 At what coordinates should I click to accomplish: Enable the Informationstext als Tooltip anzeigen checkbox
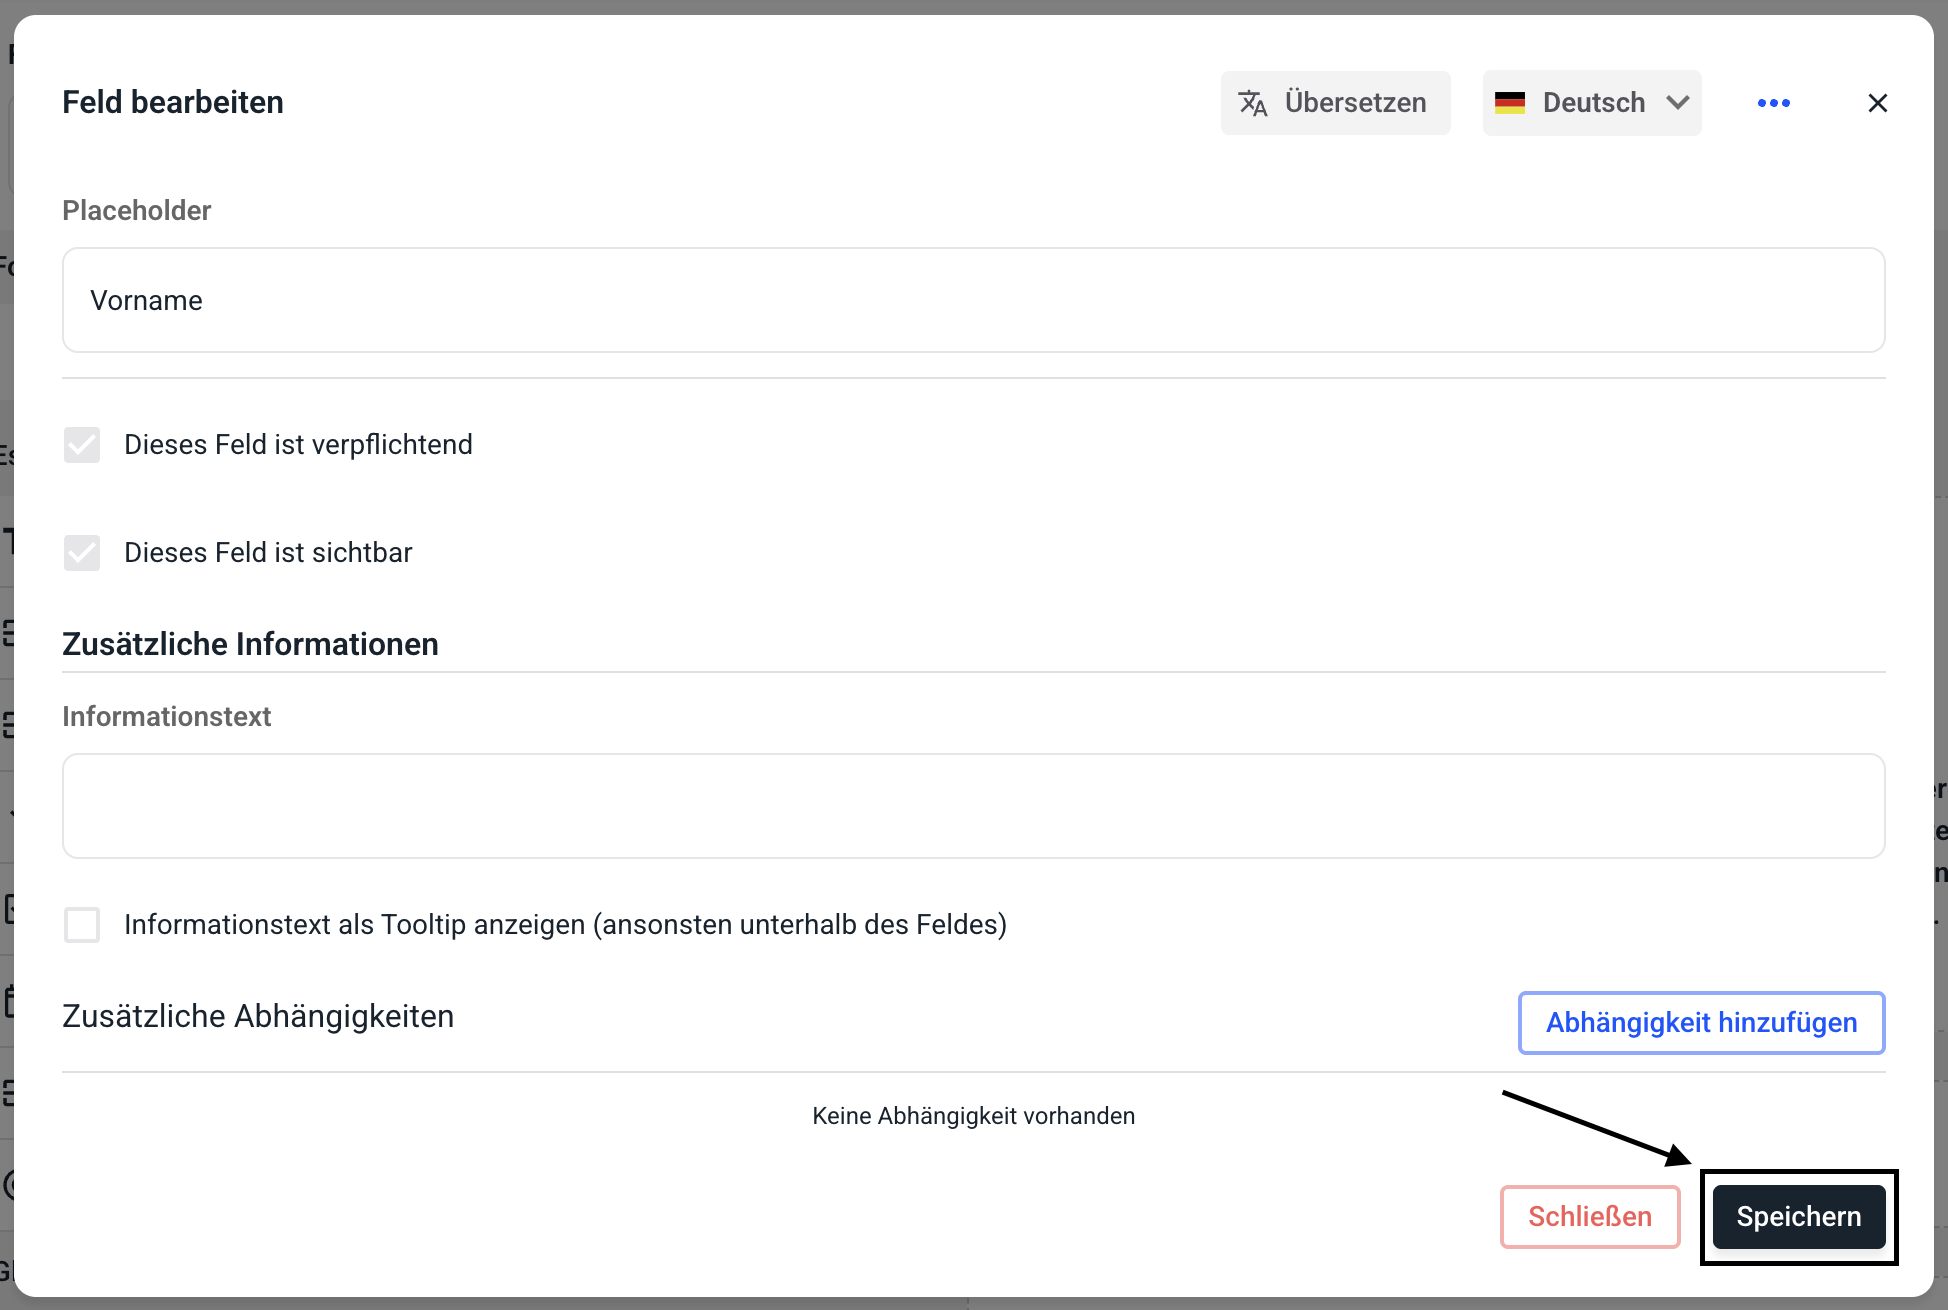click(x=82, y=925)
